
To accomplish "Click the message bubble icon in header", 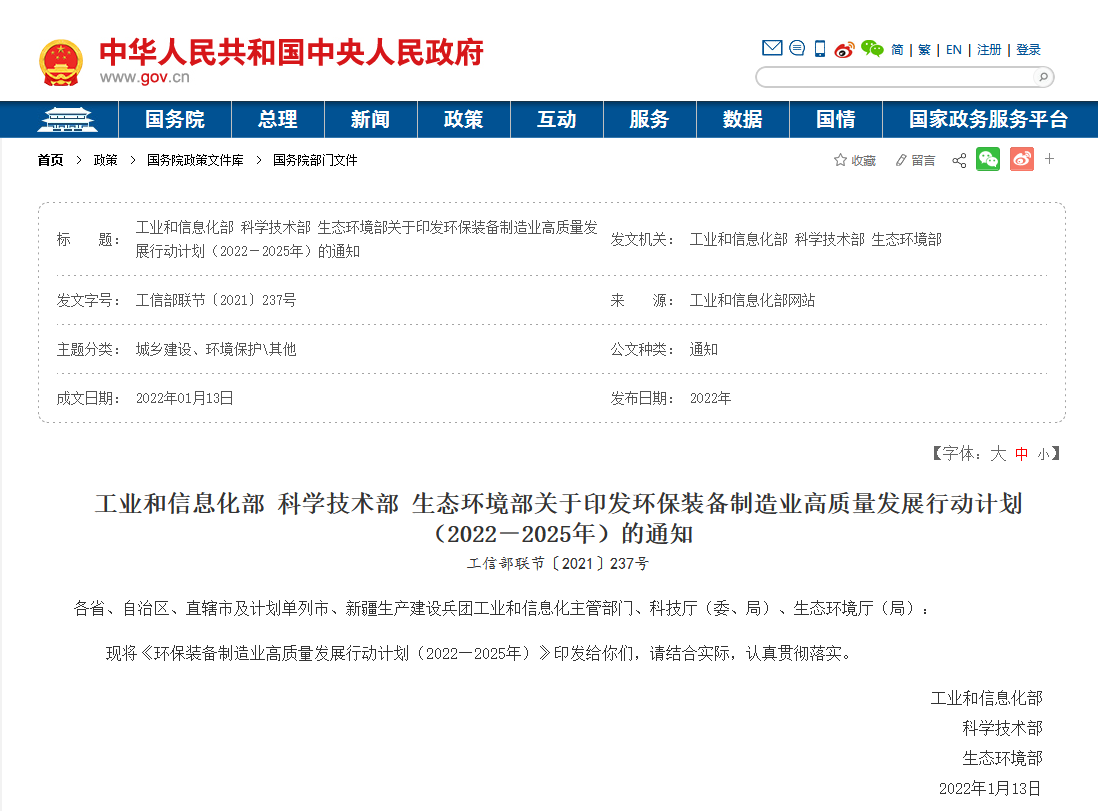I will (x=797, y=48).
